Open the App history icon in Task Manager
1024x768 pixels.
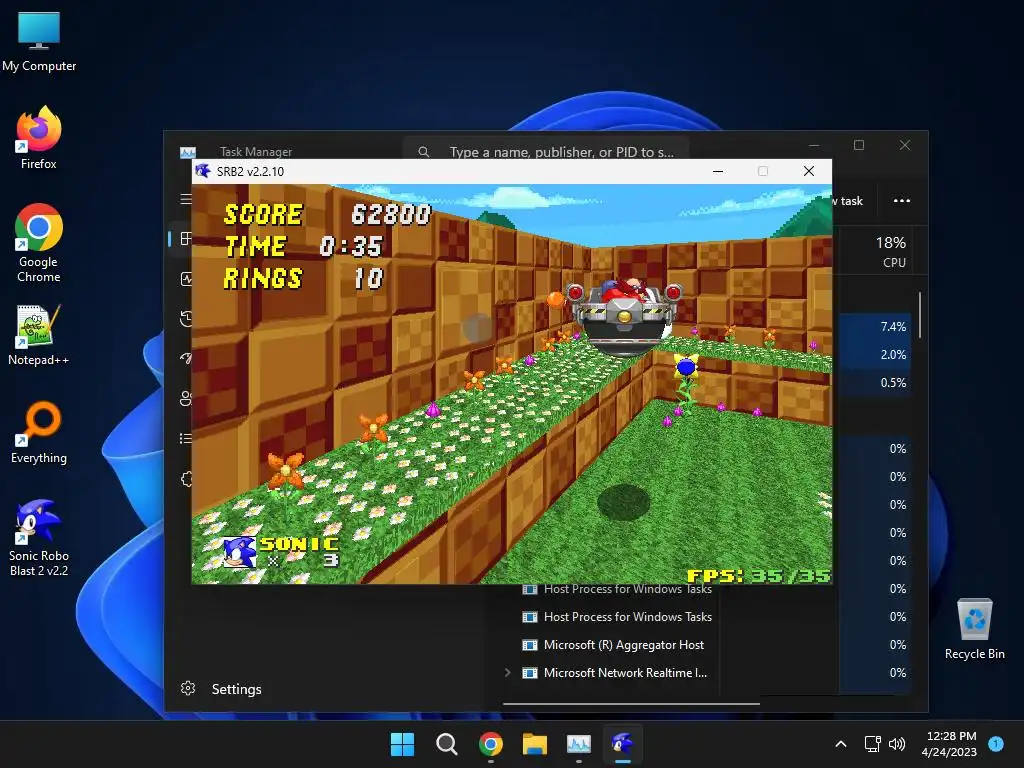point(186,319)
